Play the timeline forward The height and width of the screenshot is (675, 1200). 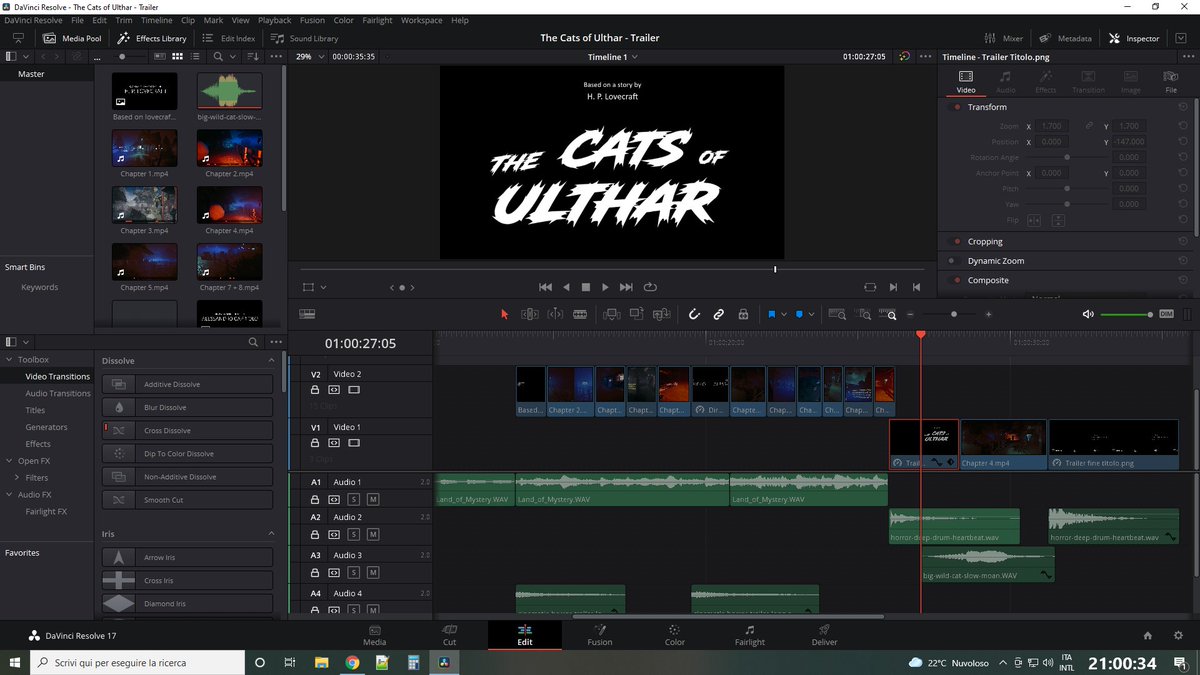click(605, 287)
